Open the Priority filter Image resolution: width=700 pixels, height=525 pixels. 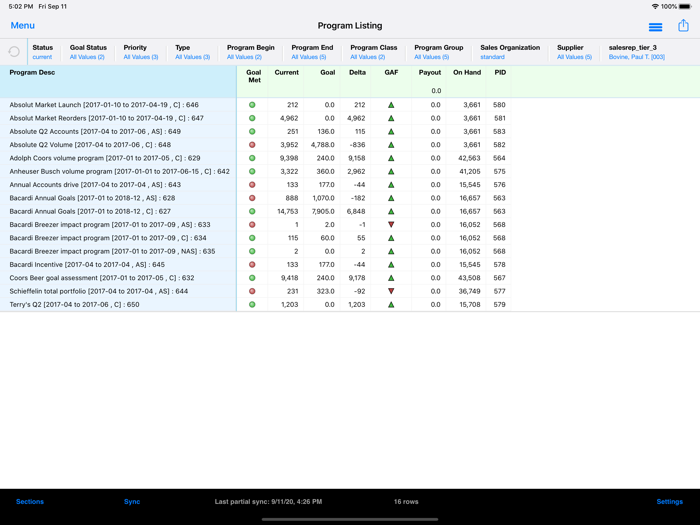point(141,52)
